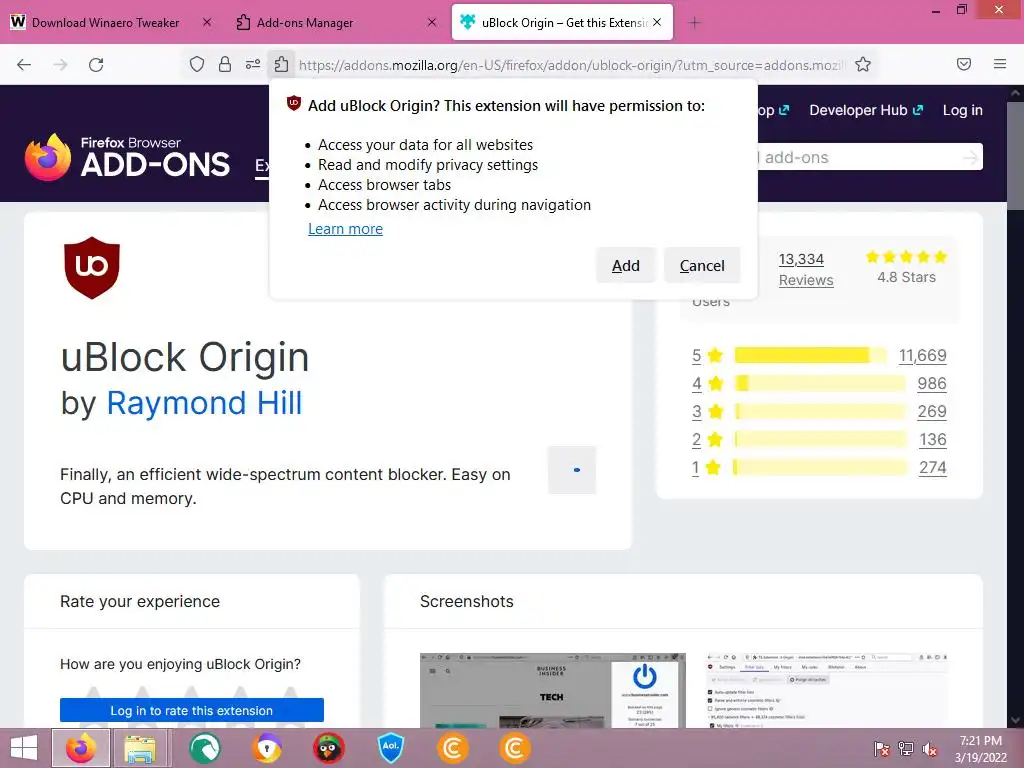Switch to Download Winaero Tweaker tab

click(104, 23)
